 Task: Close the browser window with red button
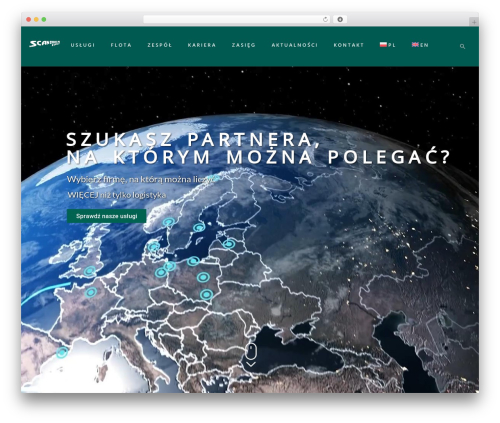29,19
